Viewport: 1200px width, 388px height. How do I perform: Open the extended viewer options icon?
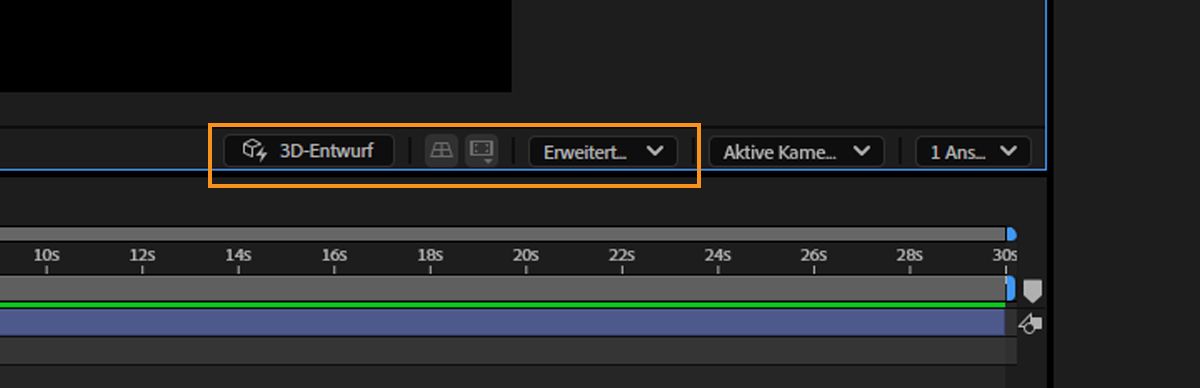(x=482, y=151)
